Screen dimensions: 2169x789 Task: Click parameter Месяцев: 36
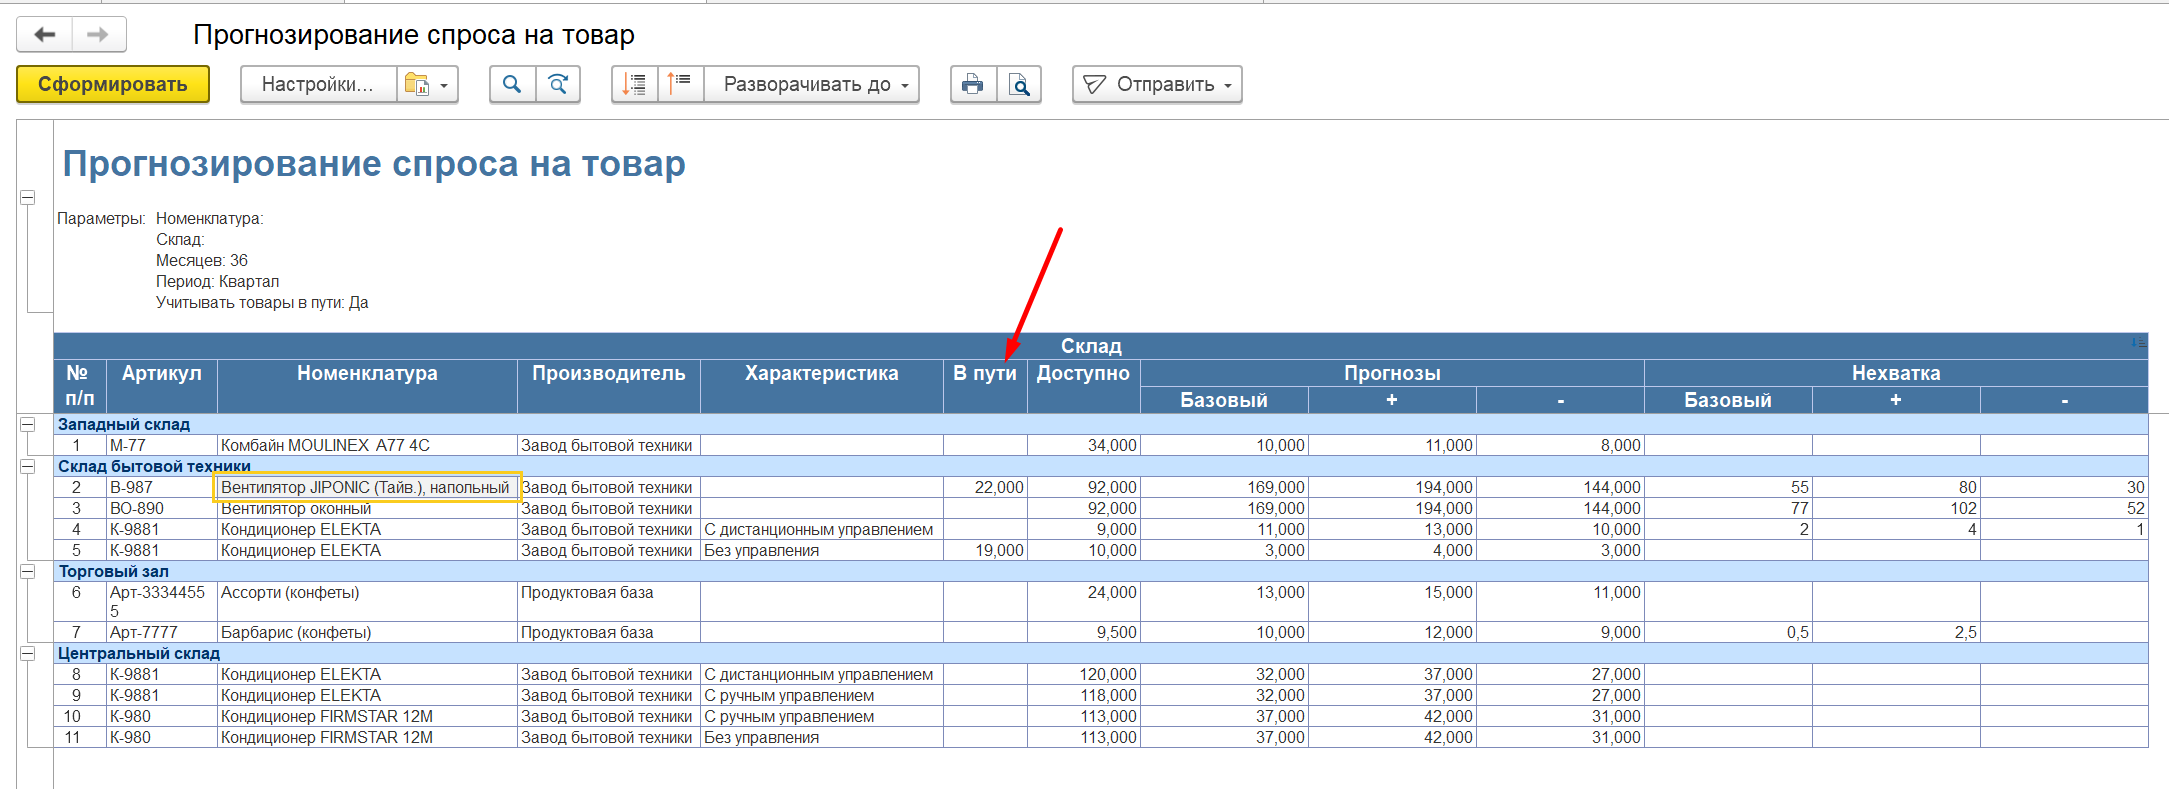201,260
